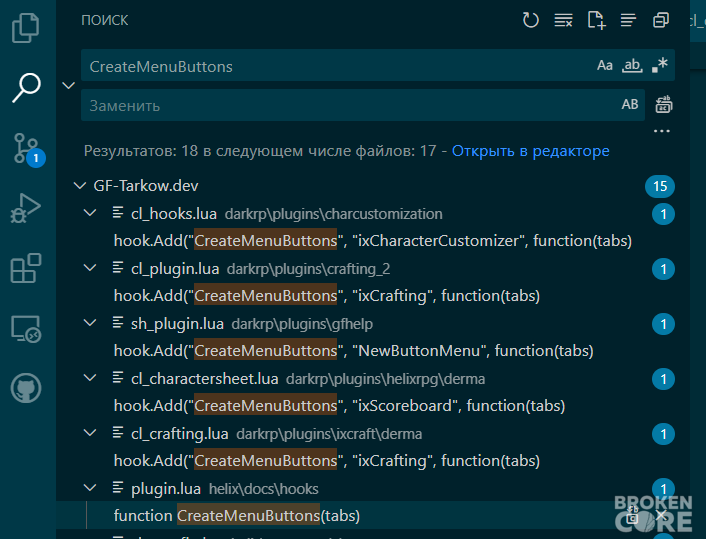This screenshot has width=706, height=539.
Task: Open Source Control view with badge
Action: click(x=28, y=149)
